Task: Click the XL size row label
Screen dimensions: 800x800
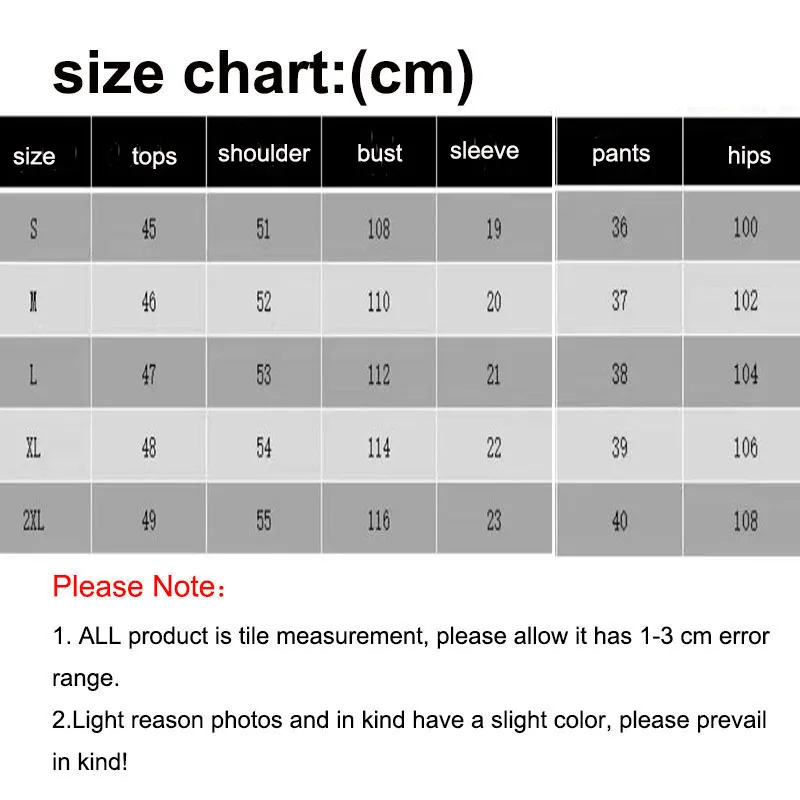Action: pyautogui.click(x=34, y=447)
